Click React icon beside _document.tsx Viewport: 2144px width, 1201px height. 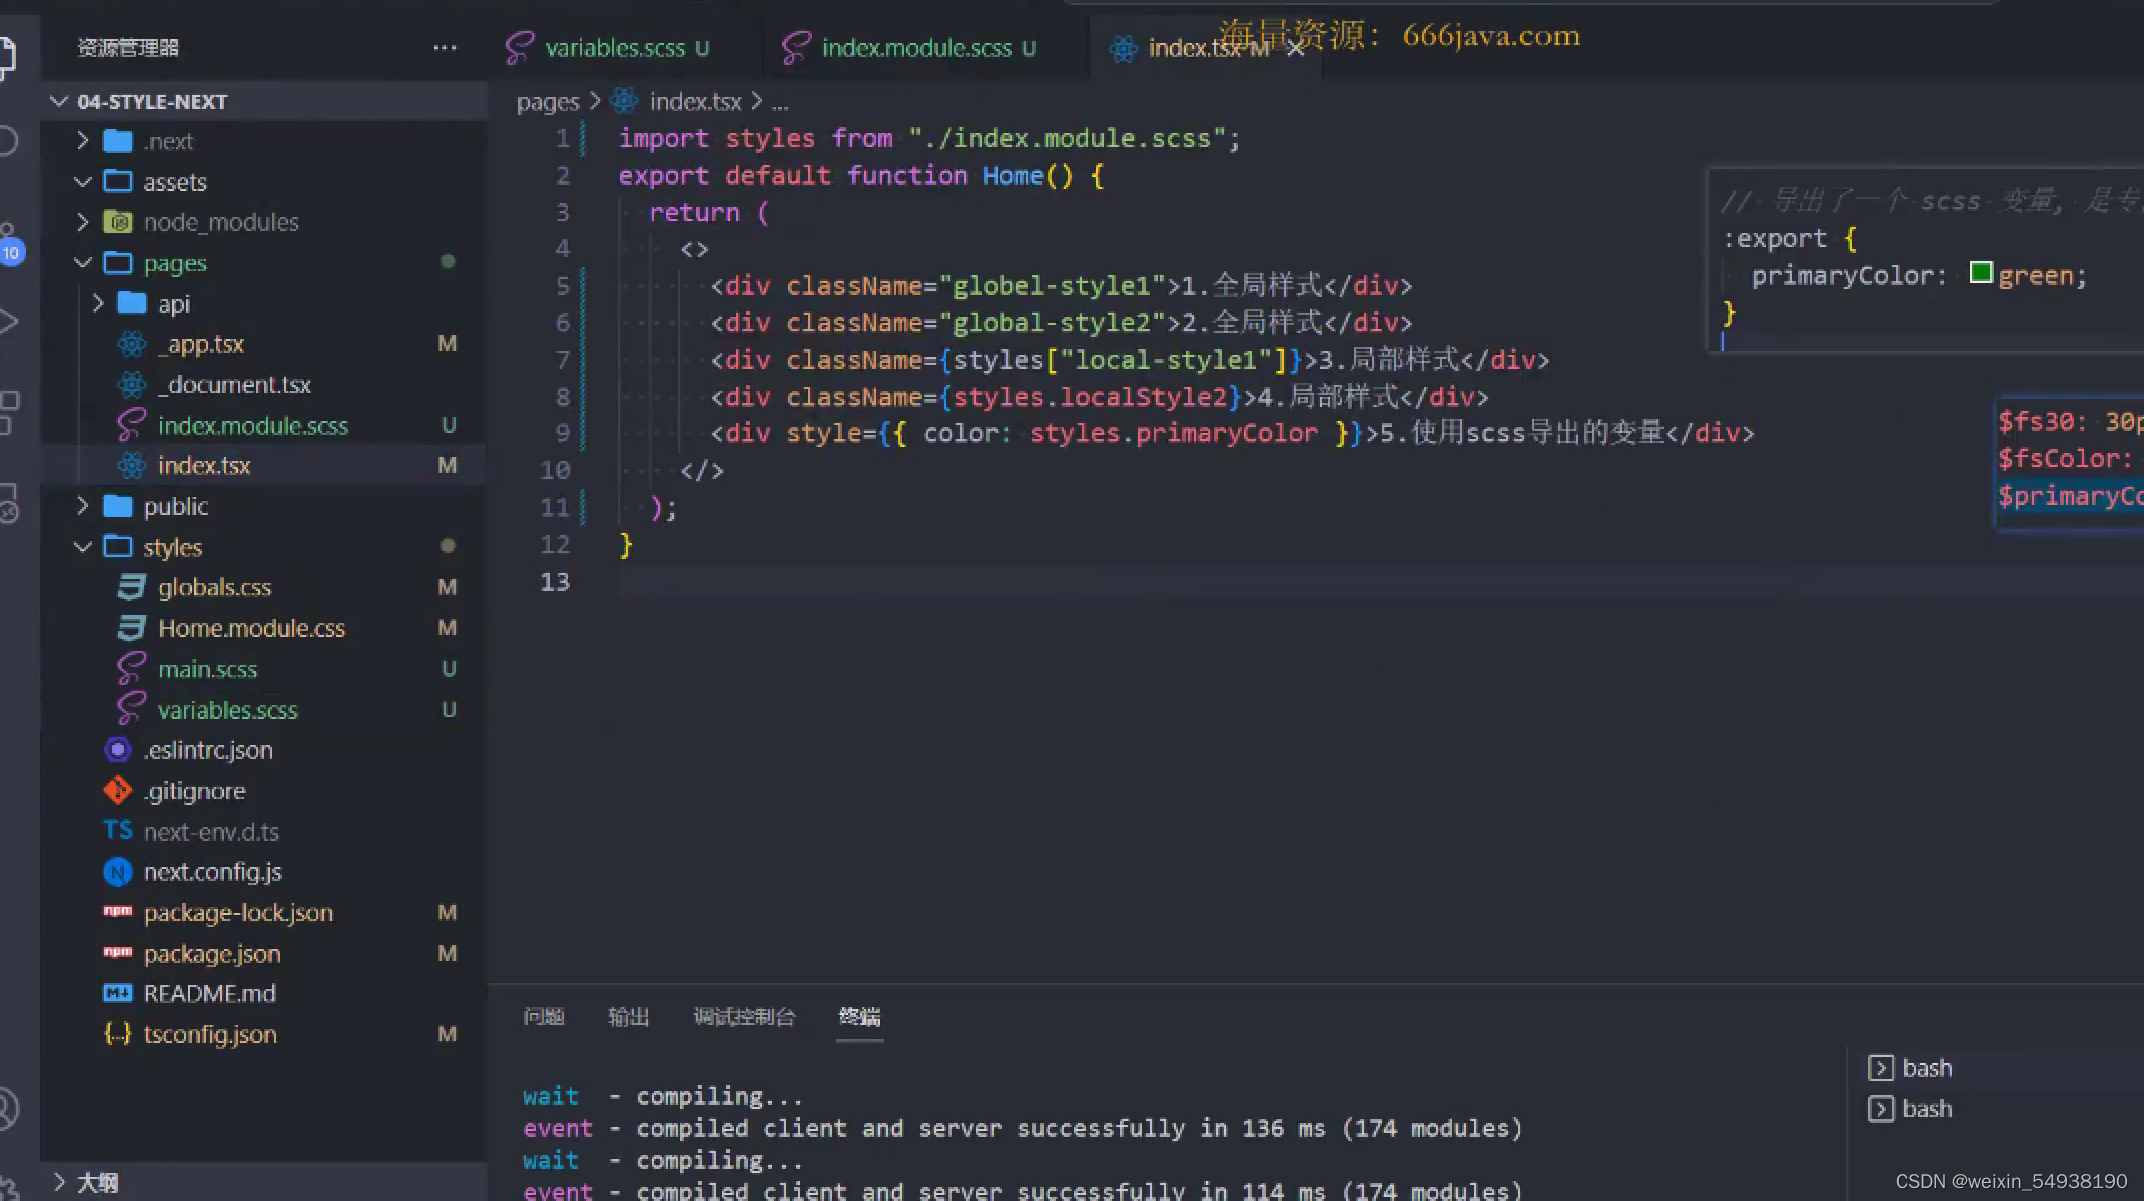coord(132,385)
